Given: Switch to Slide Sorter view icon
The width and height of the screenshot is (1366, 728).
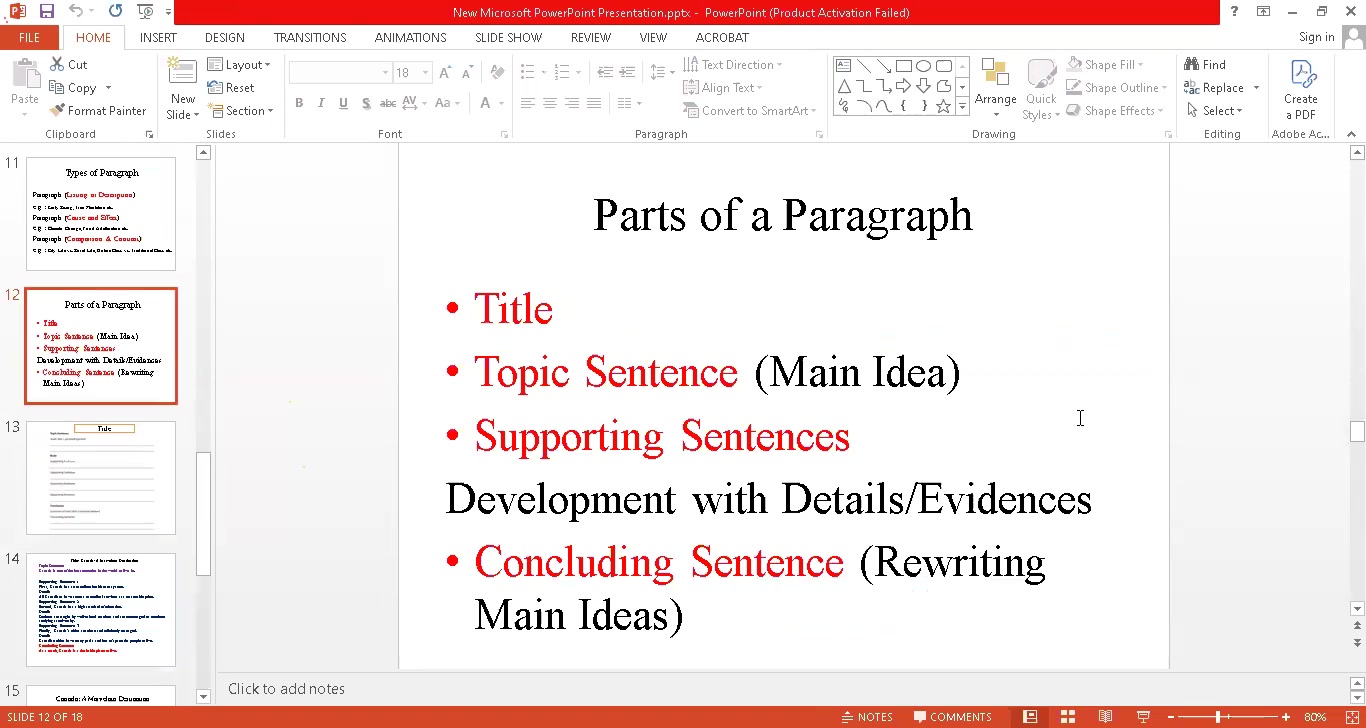Looking at the screenshot, I should pyautogui.click(x=1068, y=717).
